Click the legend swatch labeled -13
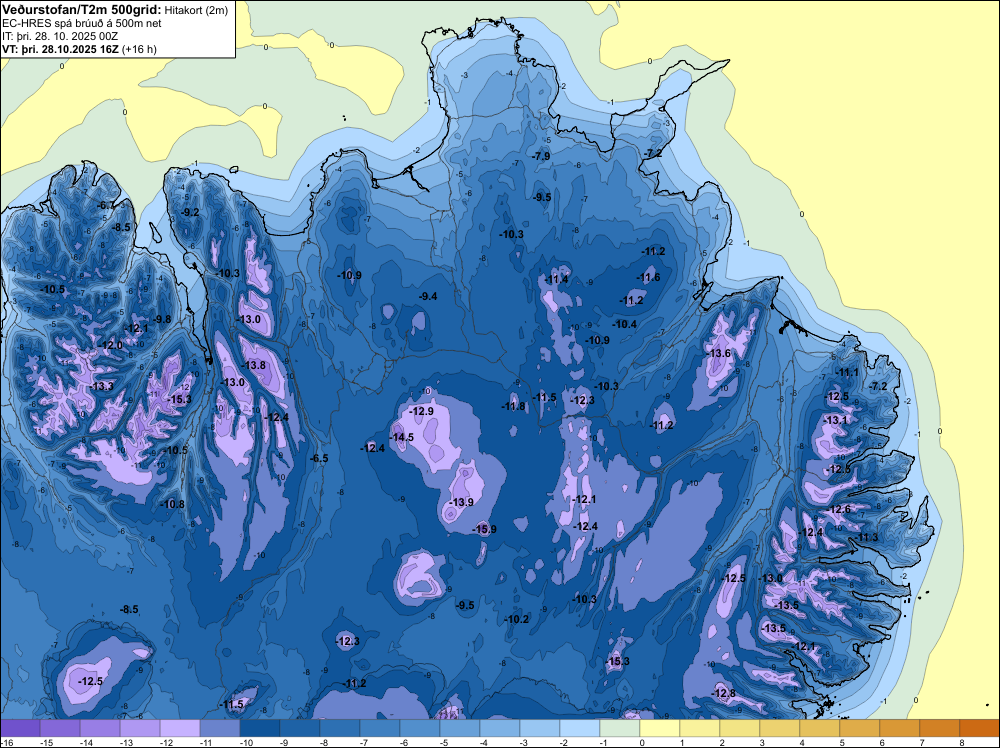 pos(140,728)
